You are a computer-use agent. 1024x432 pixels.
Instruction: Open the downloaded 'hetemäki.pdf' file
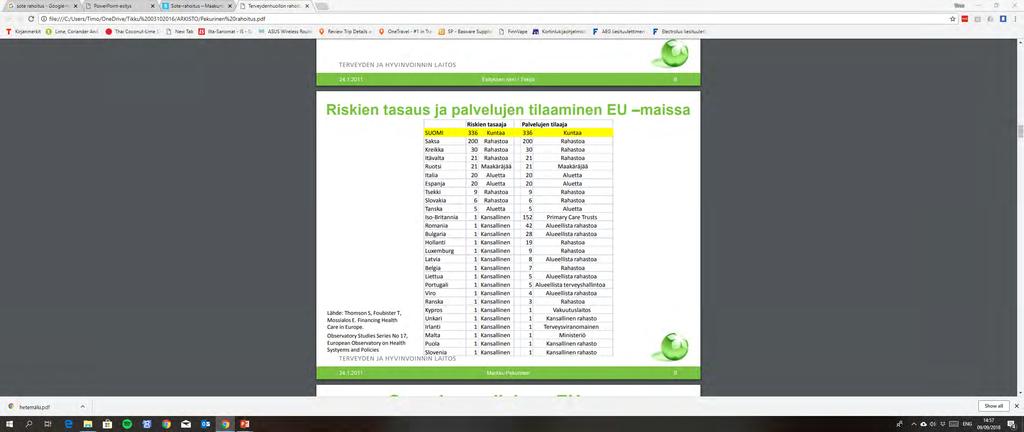tap(36, 406)
